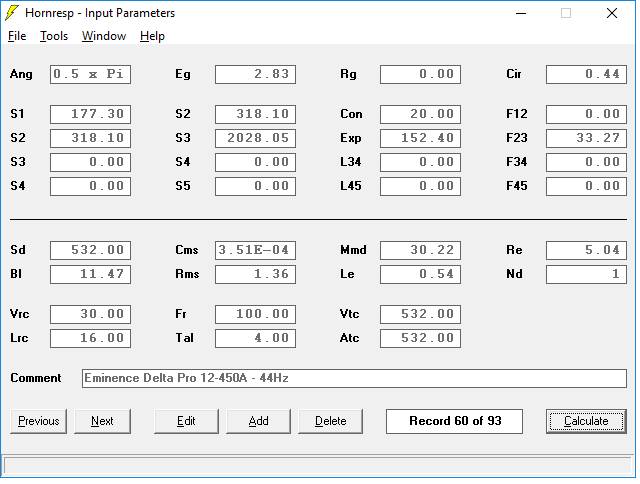Click the Comment field with Eminence Delta Pro
The width and height of the screenshot is (640, 484).
(x=354, y=378)
